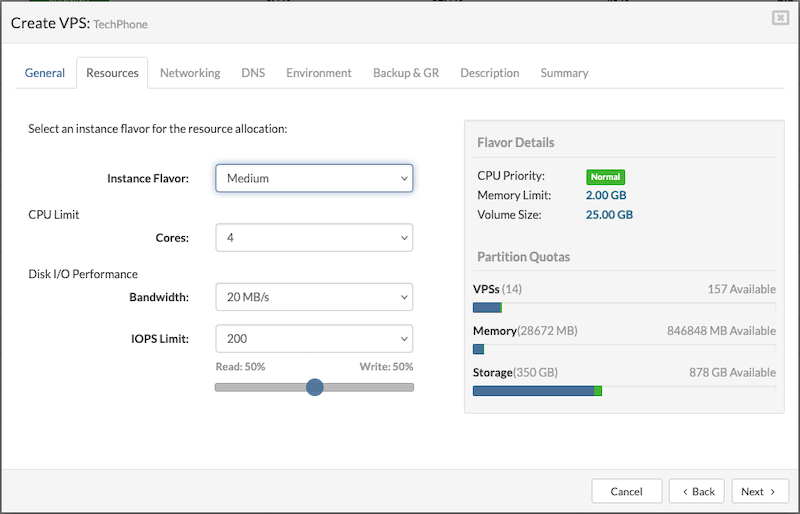The image size is (800, 514).
Task: Click the Storage quota progress bar
Action: pyautogui.click(x=623, y=391)
